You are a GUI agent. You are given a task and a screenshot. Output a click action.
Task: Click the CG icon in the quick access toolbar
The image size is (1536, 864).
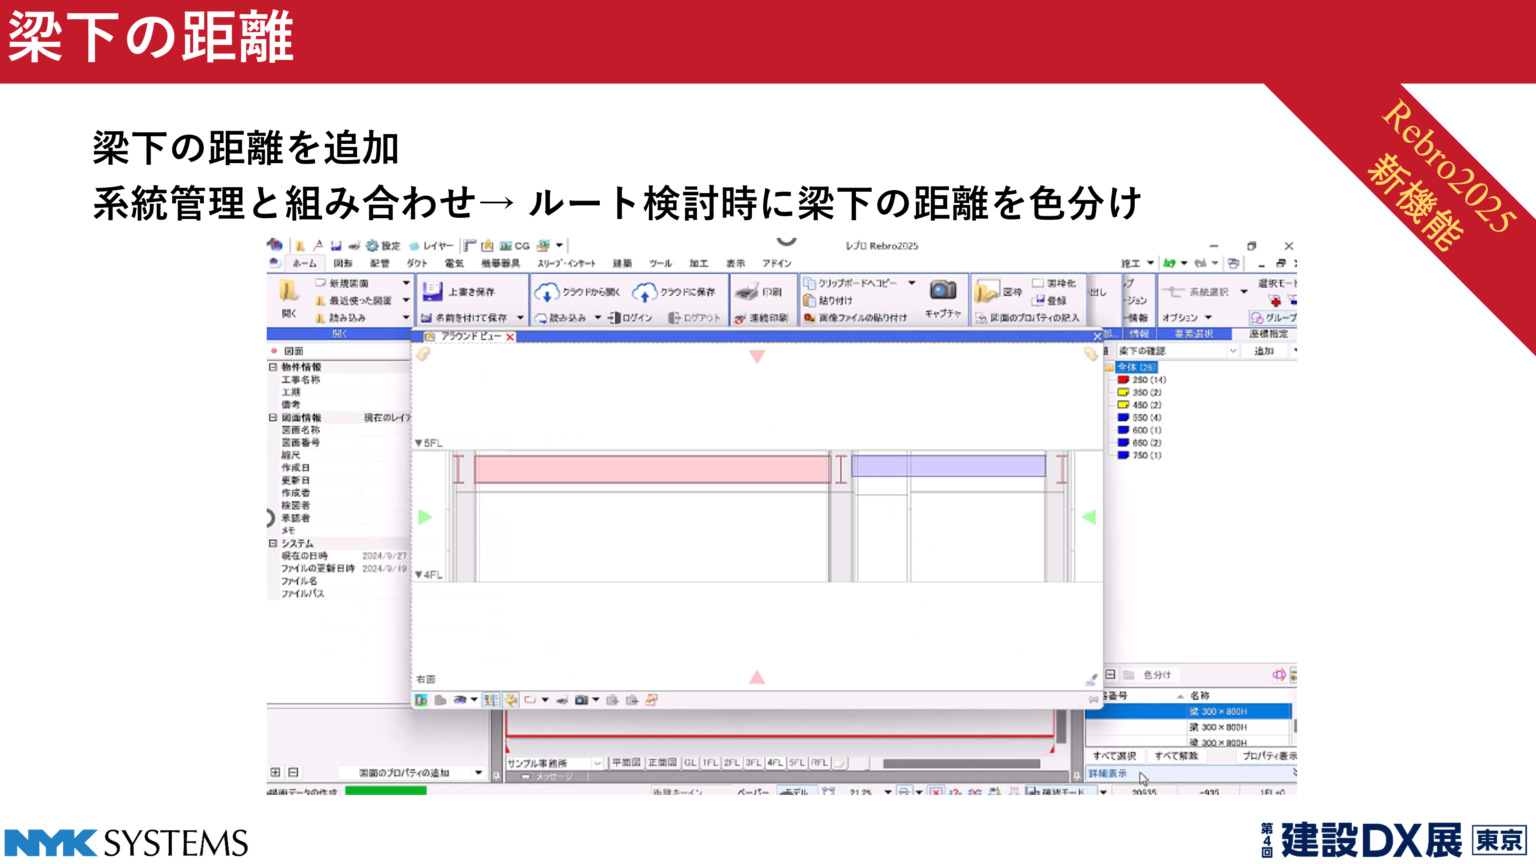tap(507, 245)
